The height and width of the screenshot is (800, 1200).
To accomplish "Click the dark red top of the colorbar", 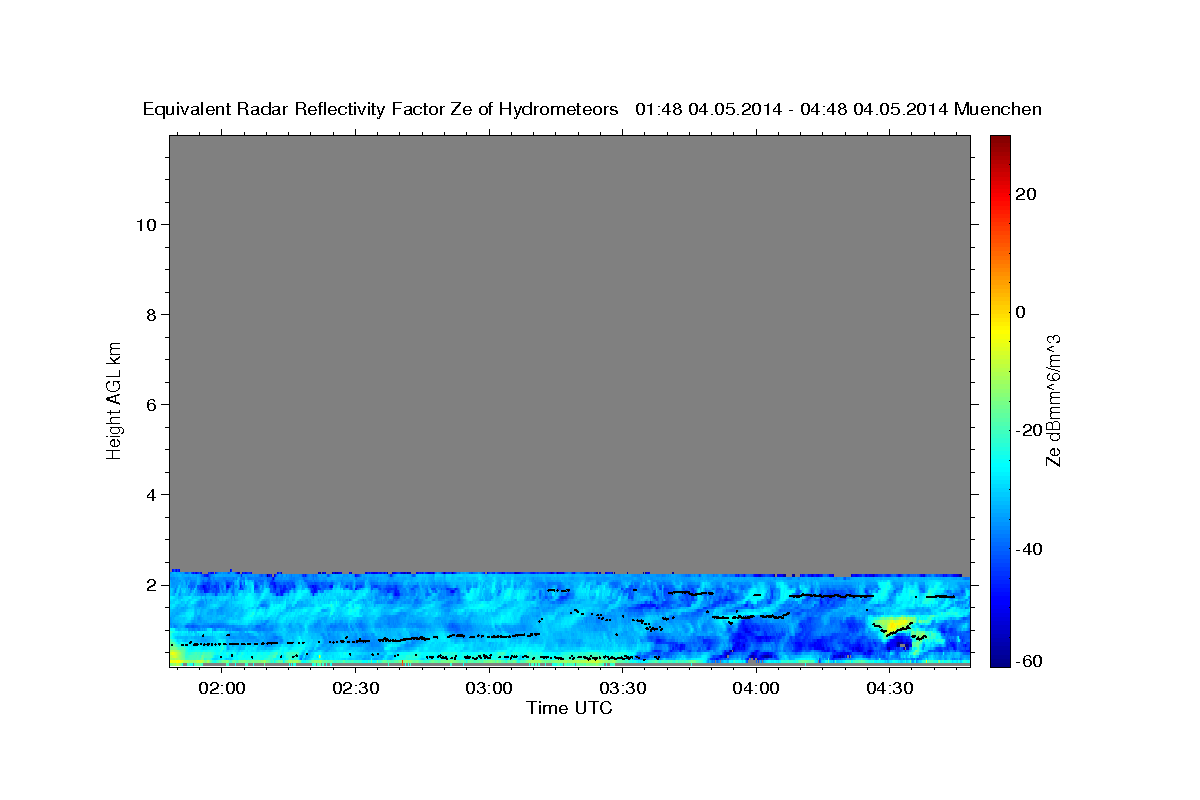I will (x=998, y=142).
